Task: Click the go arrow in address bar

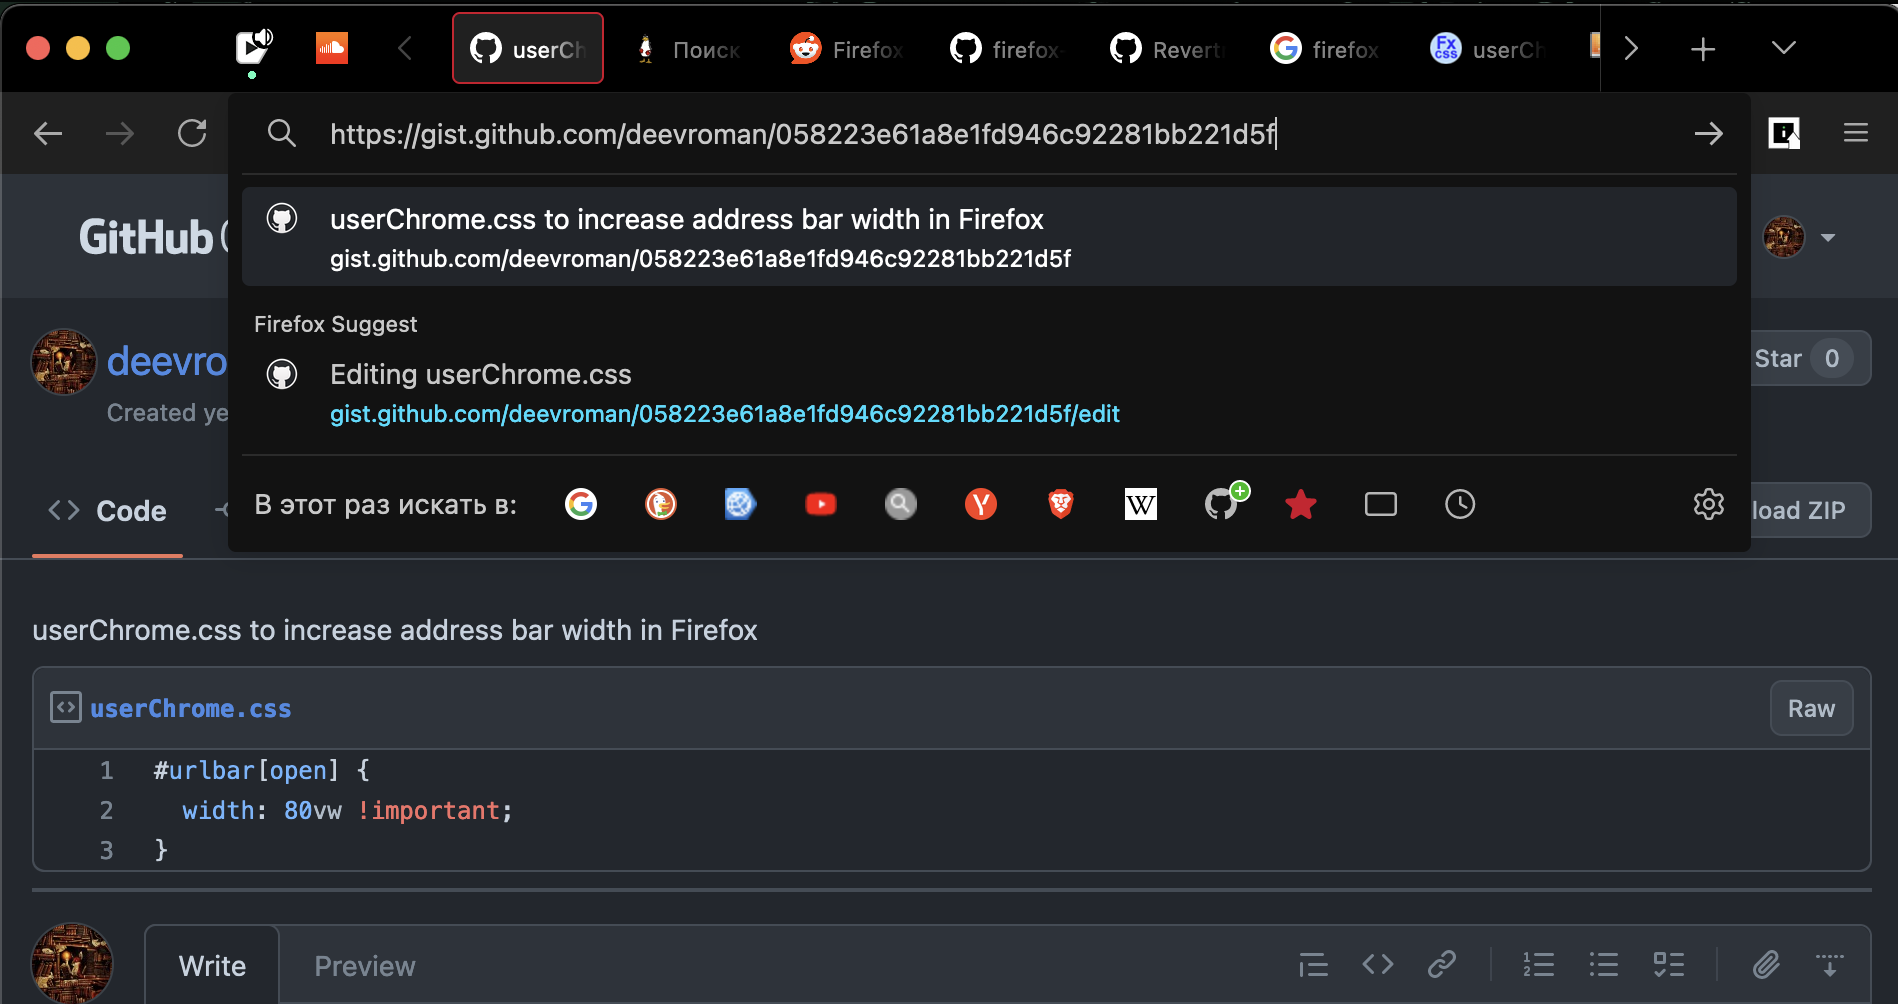Action: [1709, 133]
